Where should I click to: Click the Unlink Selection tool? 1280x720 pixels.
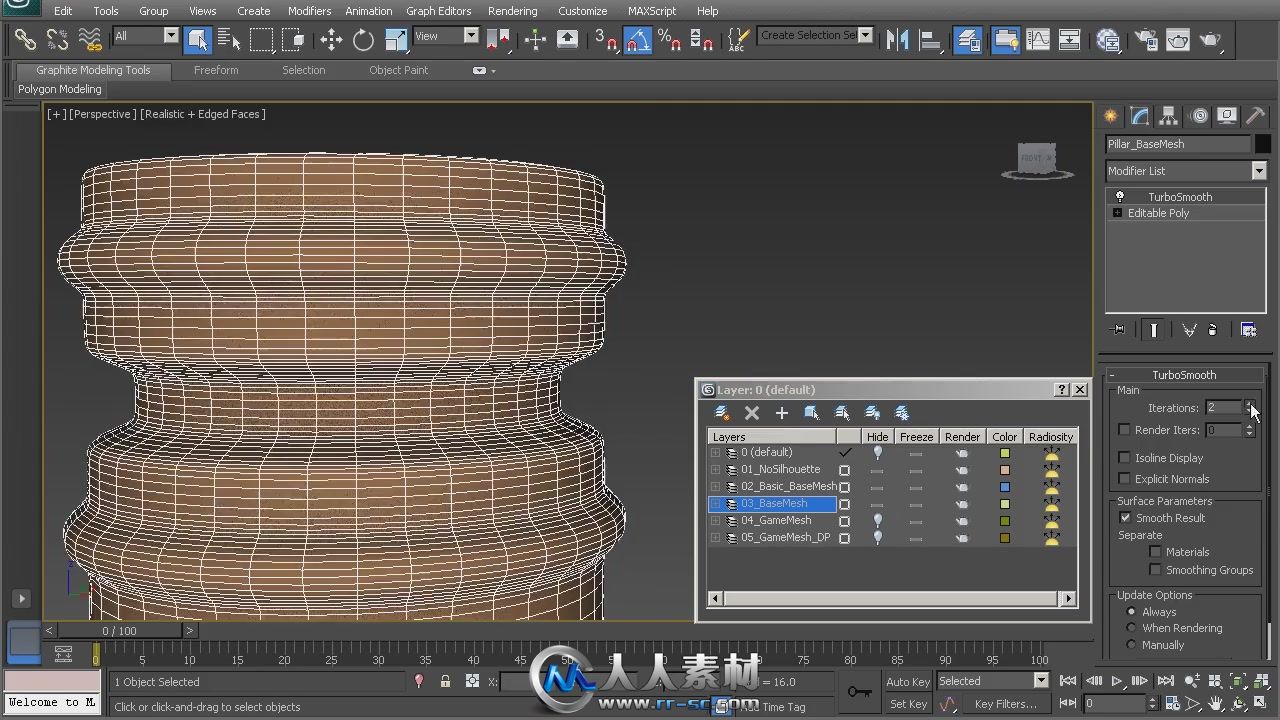(x=57, y=40)
